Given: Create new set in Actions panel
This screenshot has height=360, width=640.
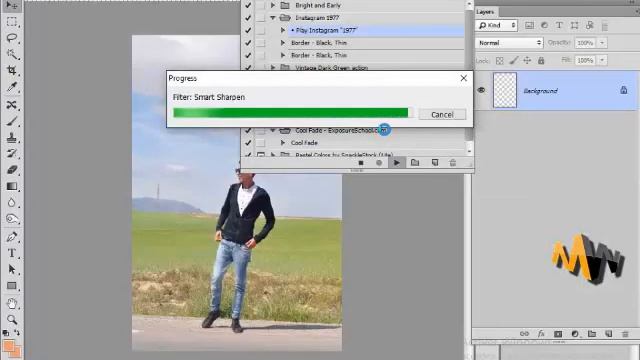Looking at the screenshot, I should tap(415, 162).
